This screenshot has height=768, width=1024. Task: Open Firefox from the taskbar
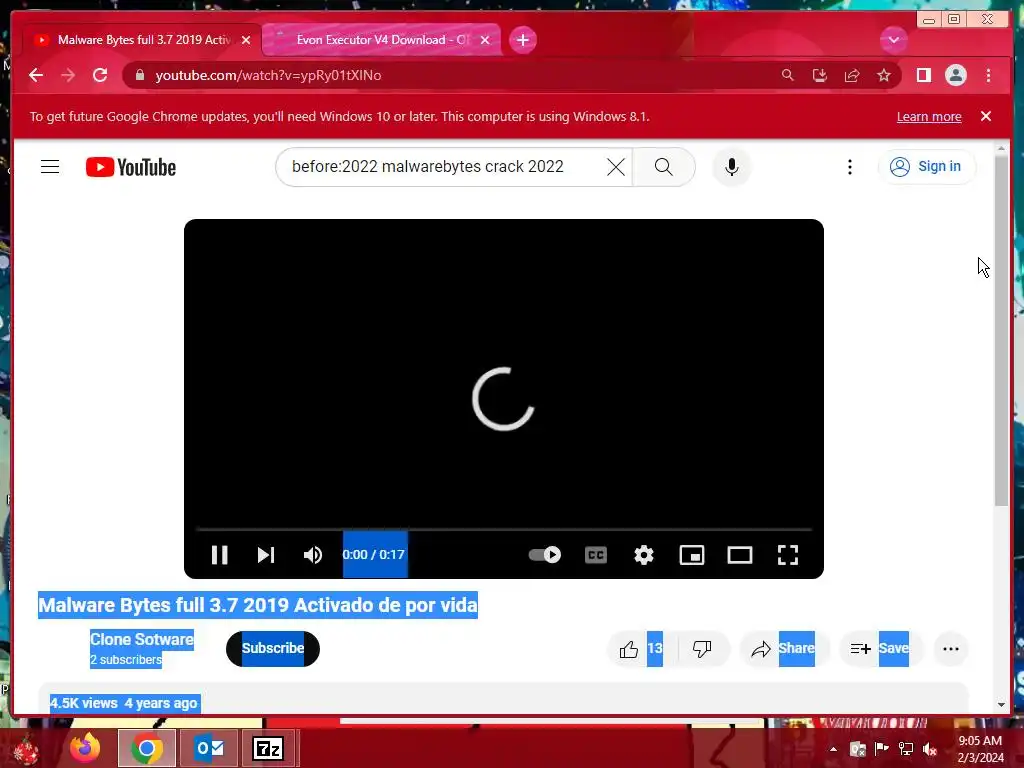[x=86, y=748]
